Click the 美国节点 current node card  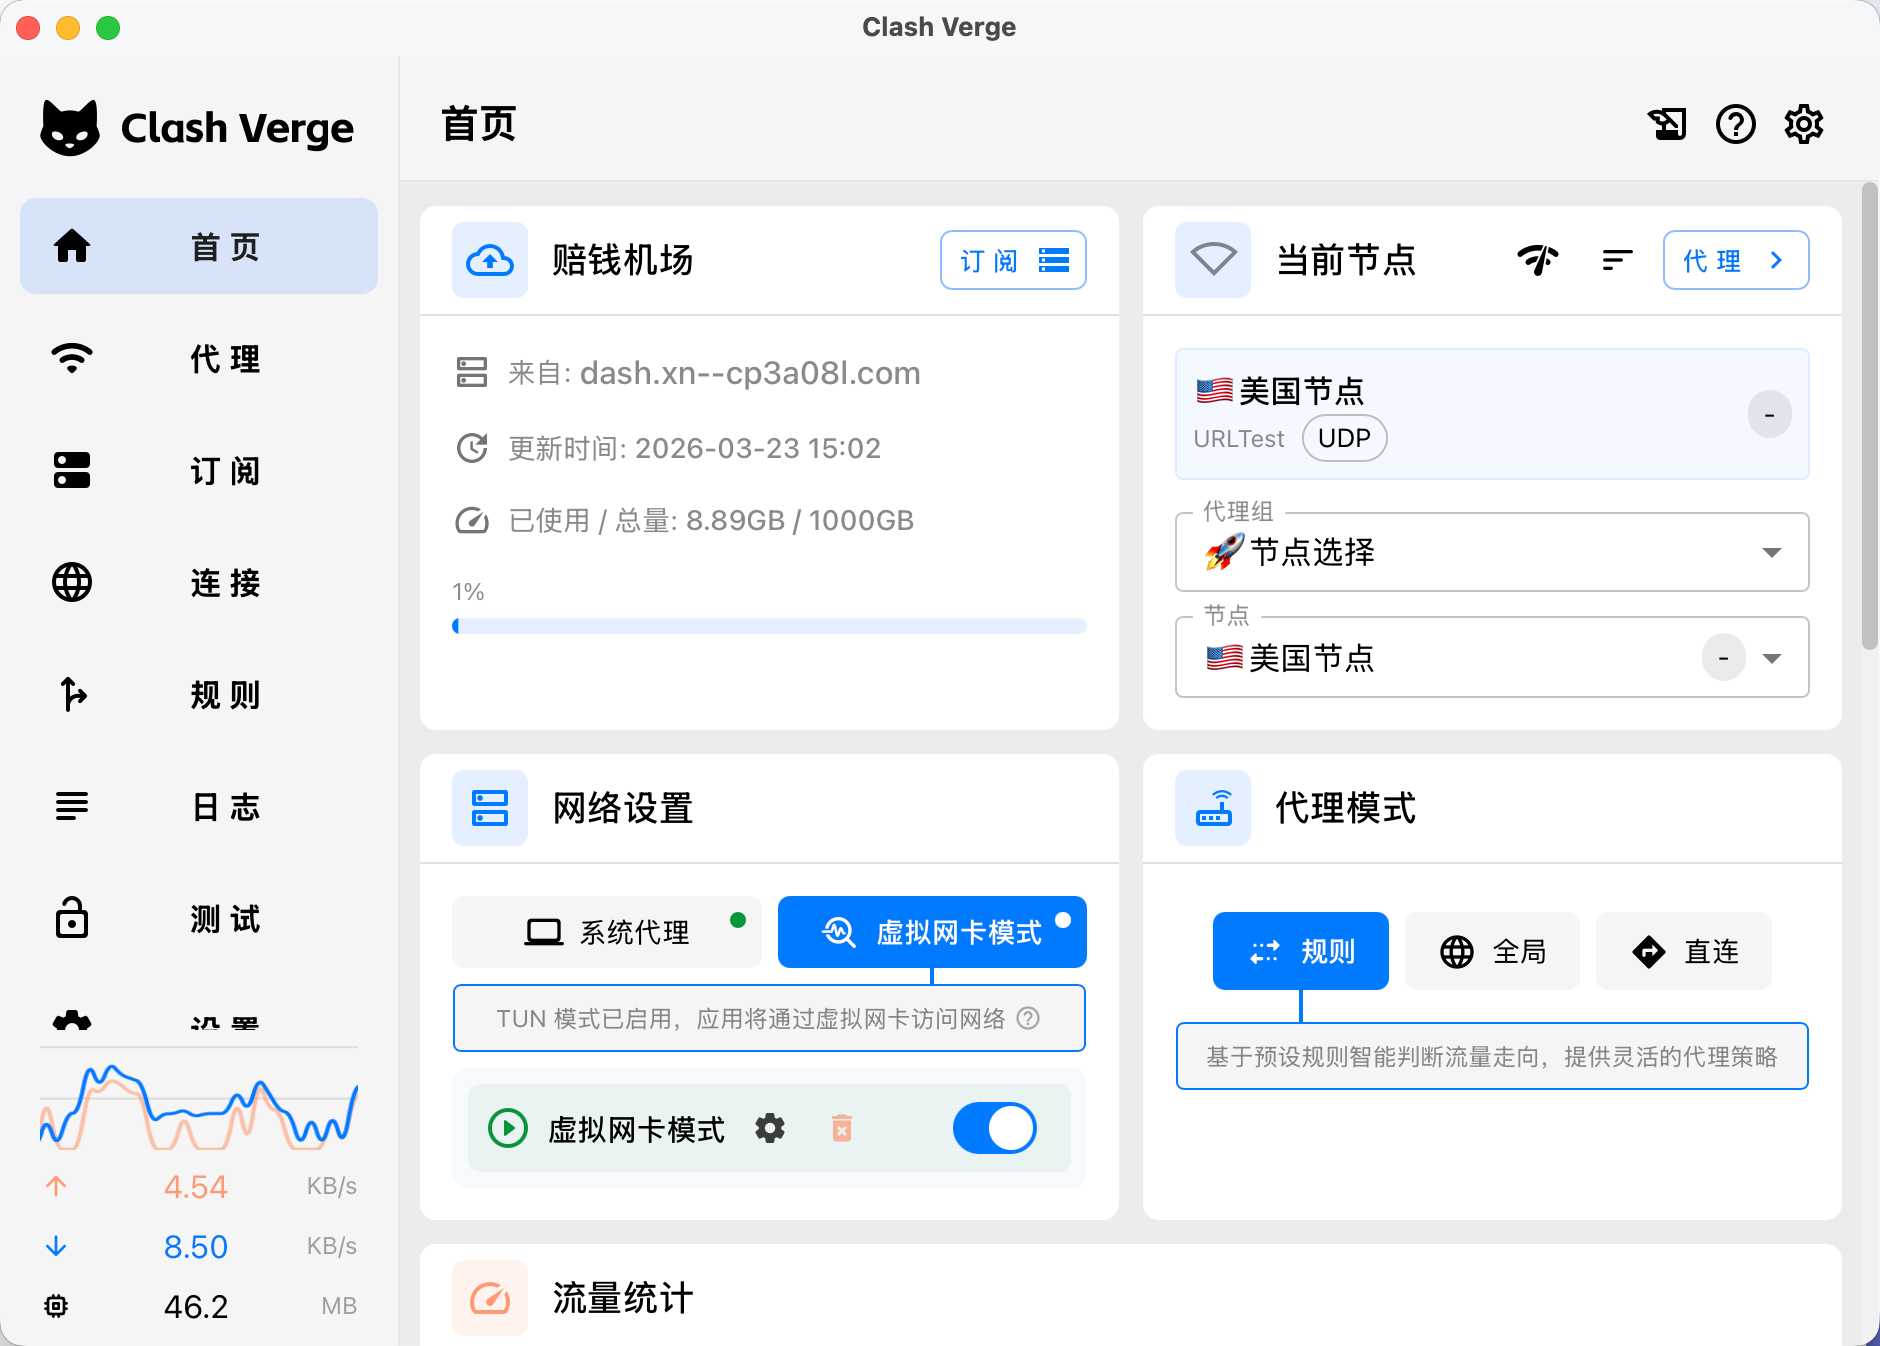pos(1492,414)
